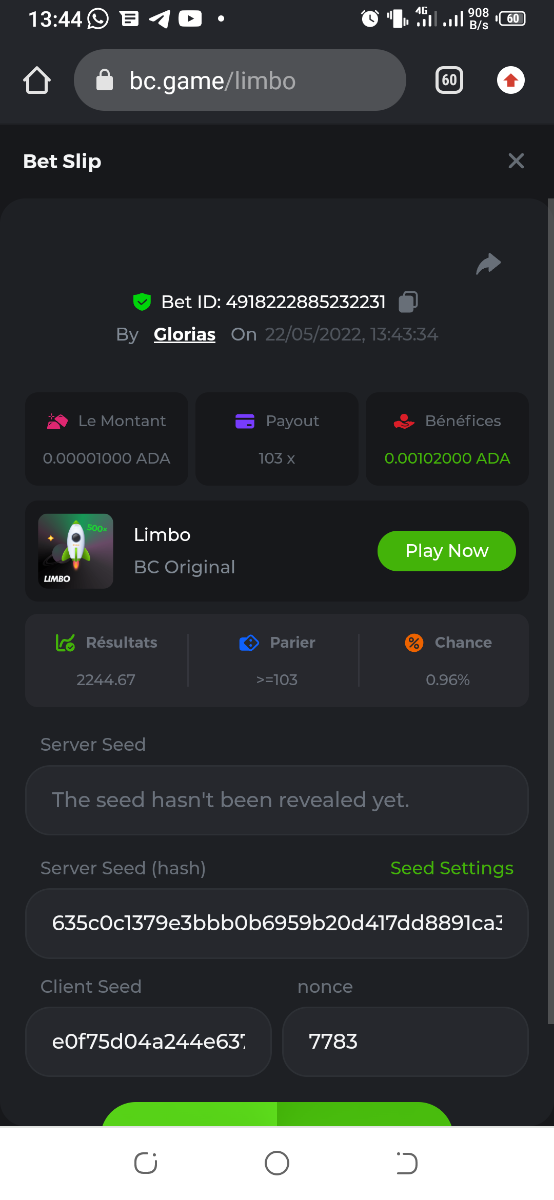Open the browser tab counter showing 60
This screenshot has width=554, height=1200.
point(449,81)
